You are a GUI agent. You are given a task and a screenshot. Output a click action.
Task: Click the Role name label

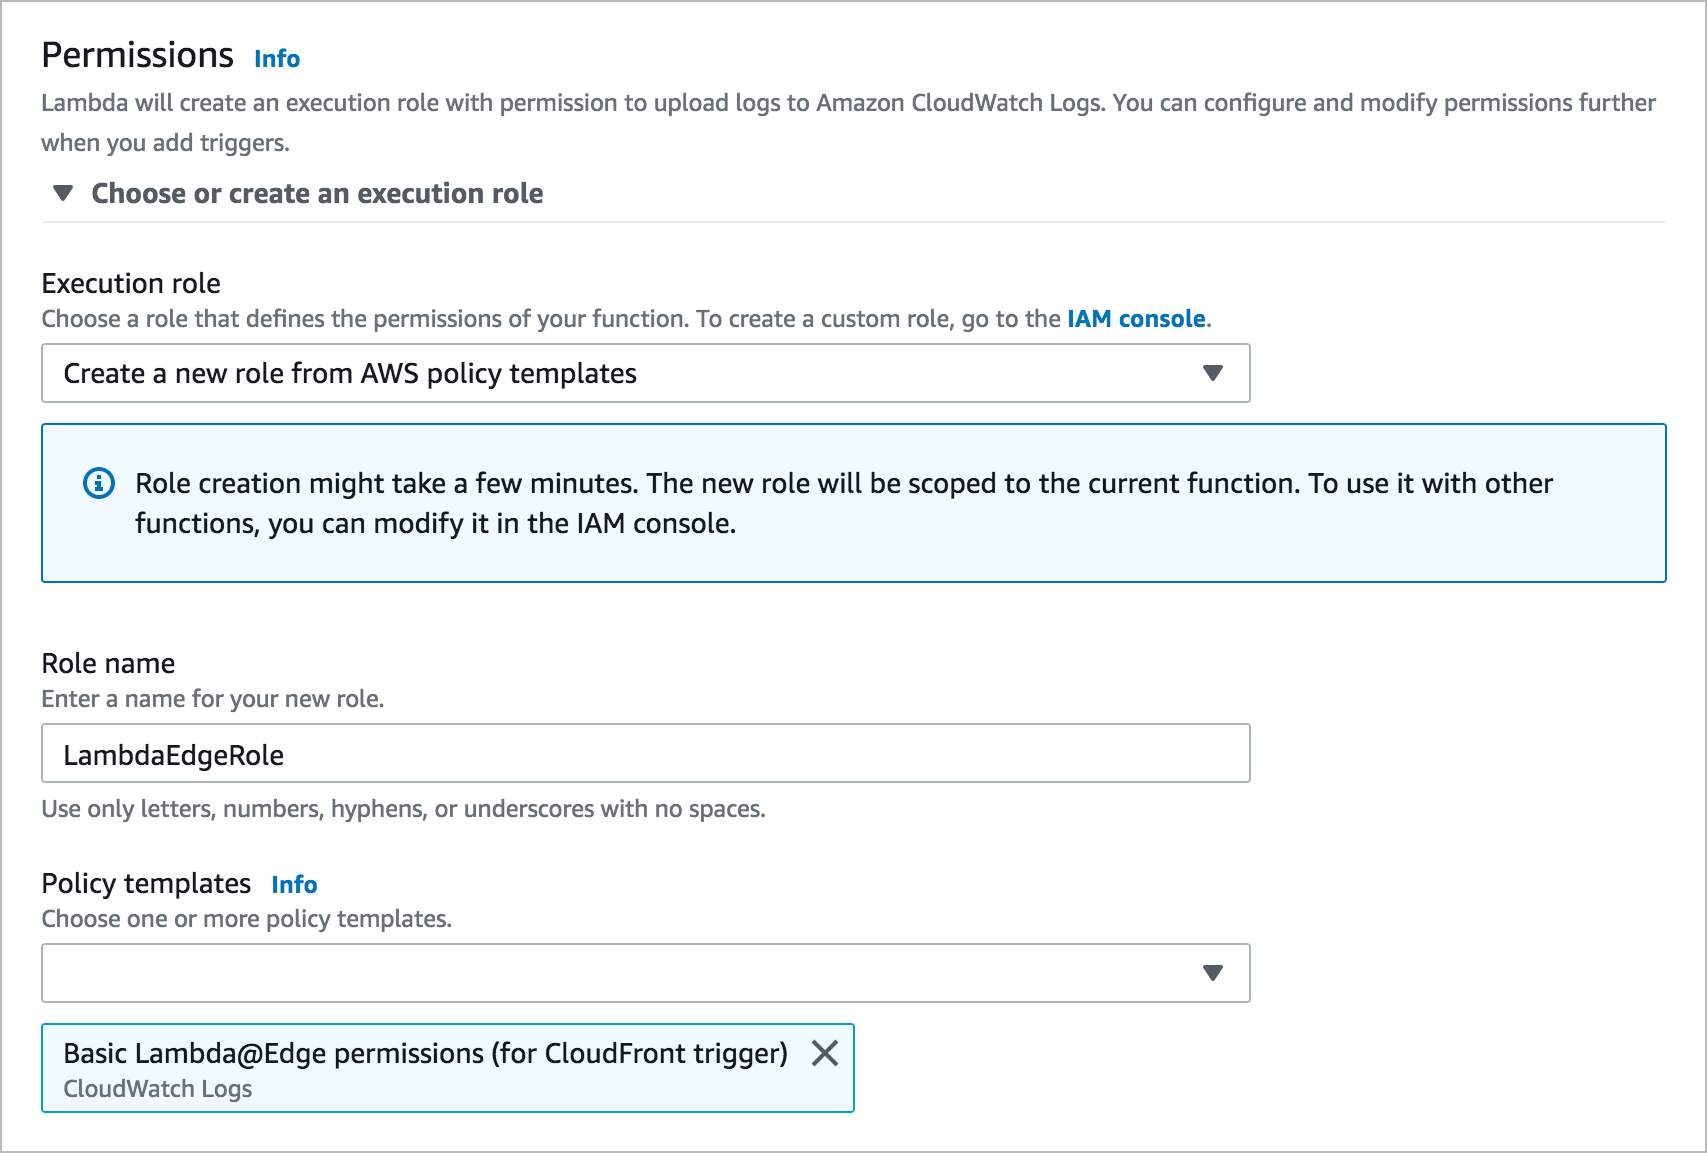tap(108, 663)
